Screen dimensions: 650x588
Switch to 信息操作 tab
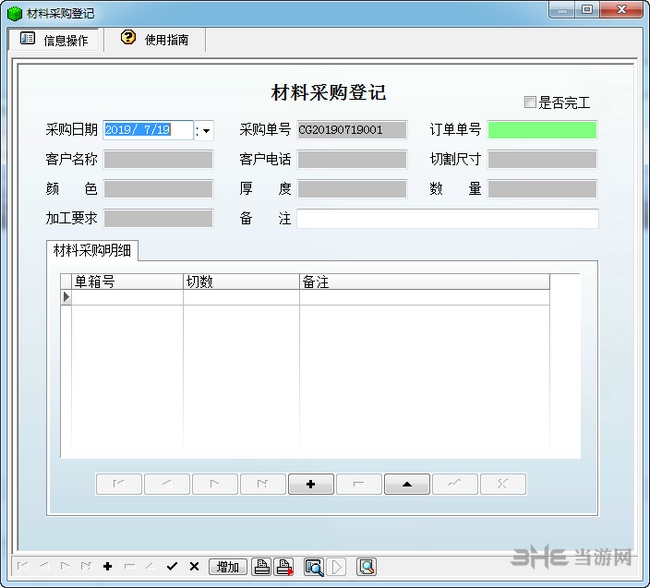click(x=54, y=40)
